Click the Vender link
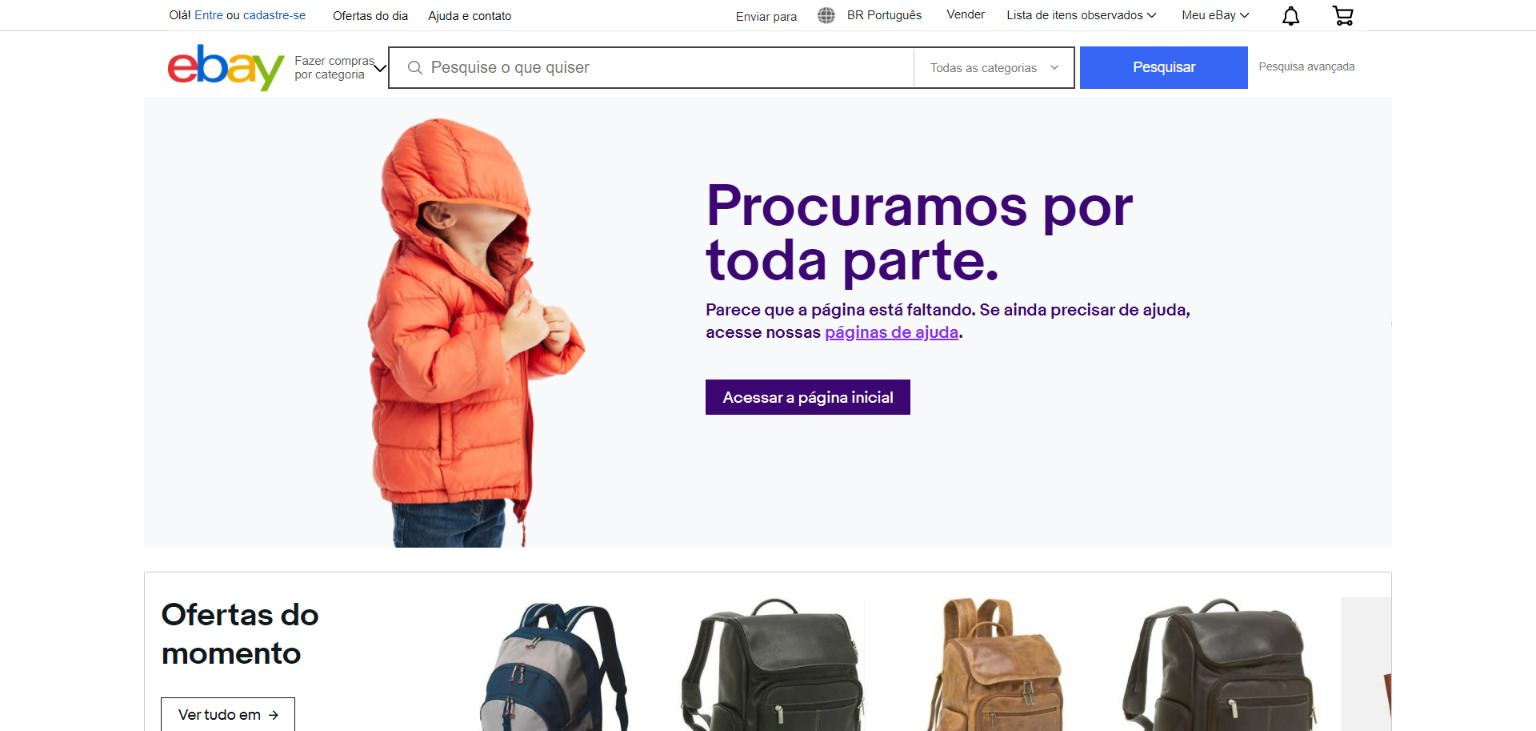The image size is (1536, 731). 966,14
